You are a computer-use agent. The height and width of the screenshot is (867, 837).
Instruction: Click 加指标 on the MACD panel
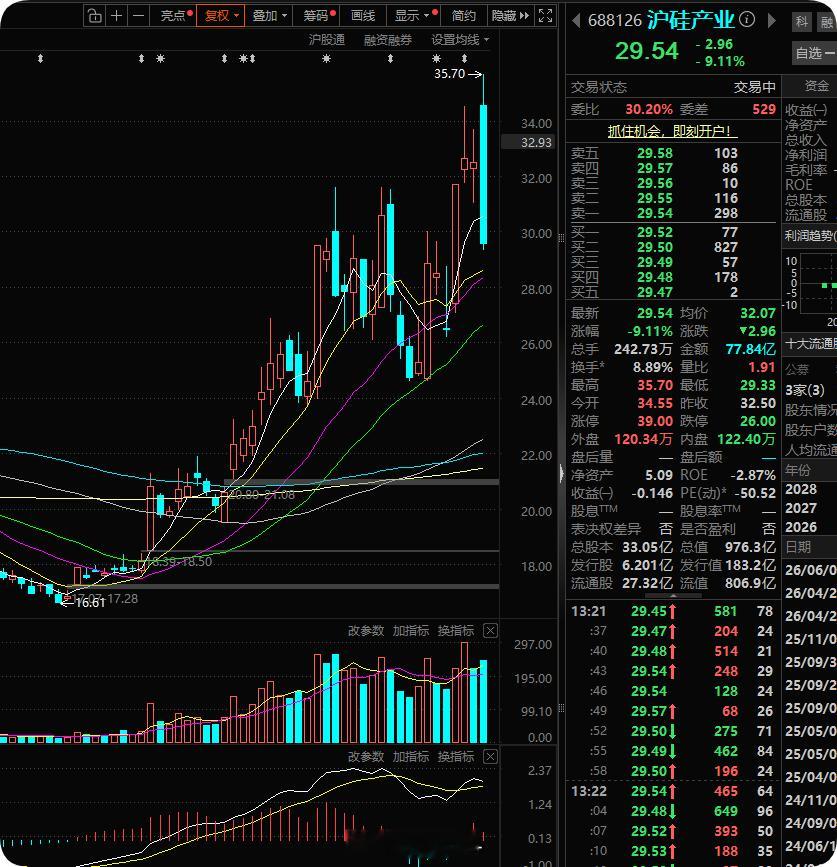[x=411, y=756]
